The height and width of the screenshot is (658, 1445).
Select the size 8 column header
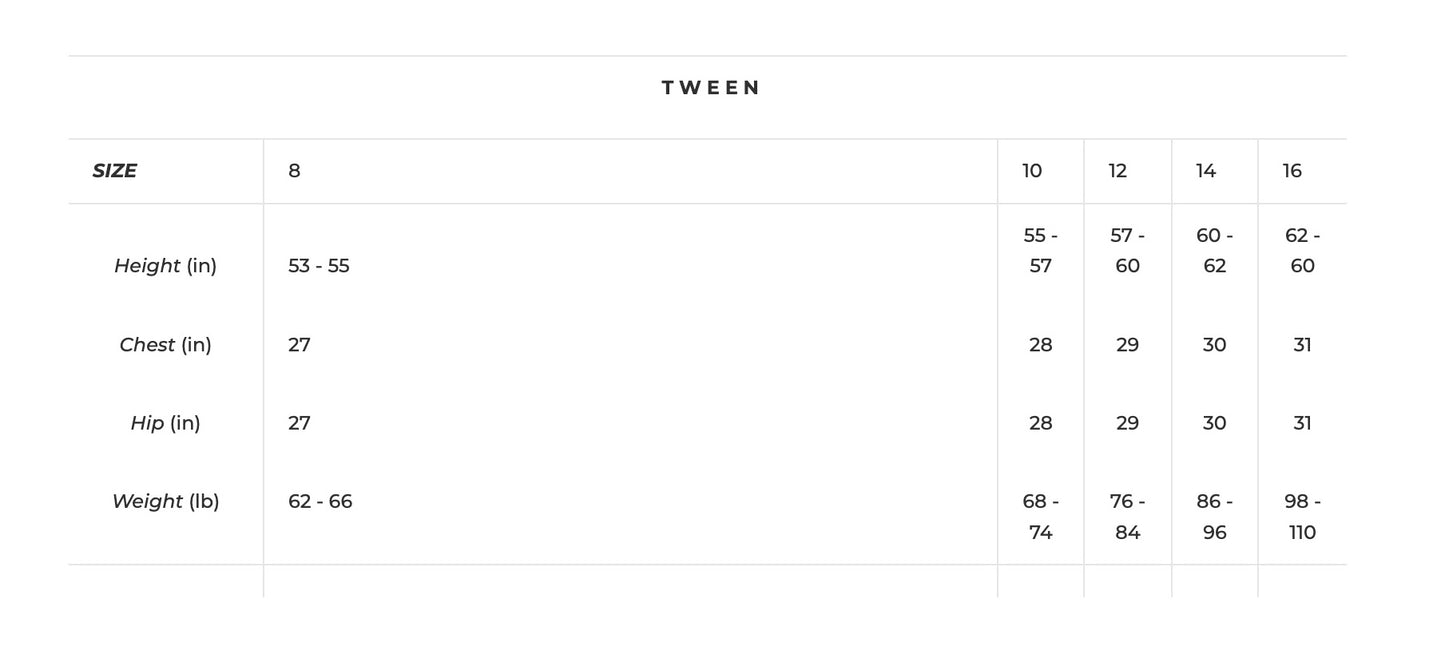294,171
